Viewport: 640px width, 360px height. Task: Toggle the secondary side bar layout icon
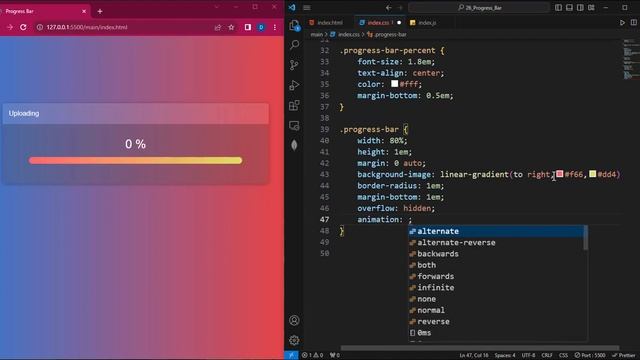click(x=580, y=7)
